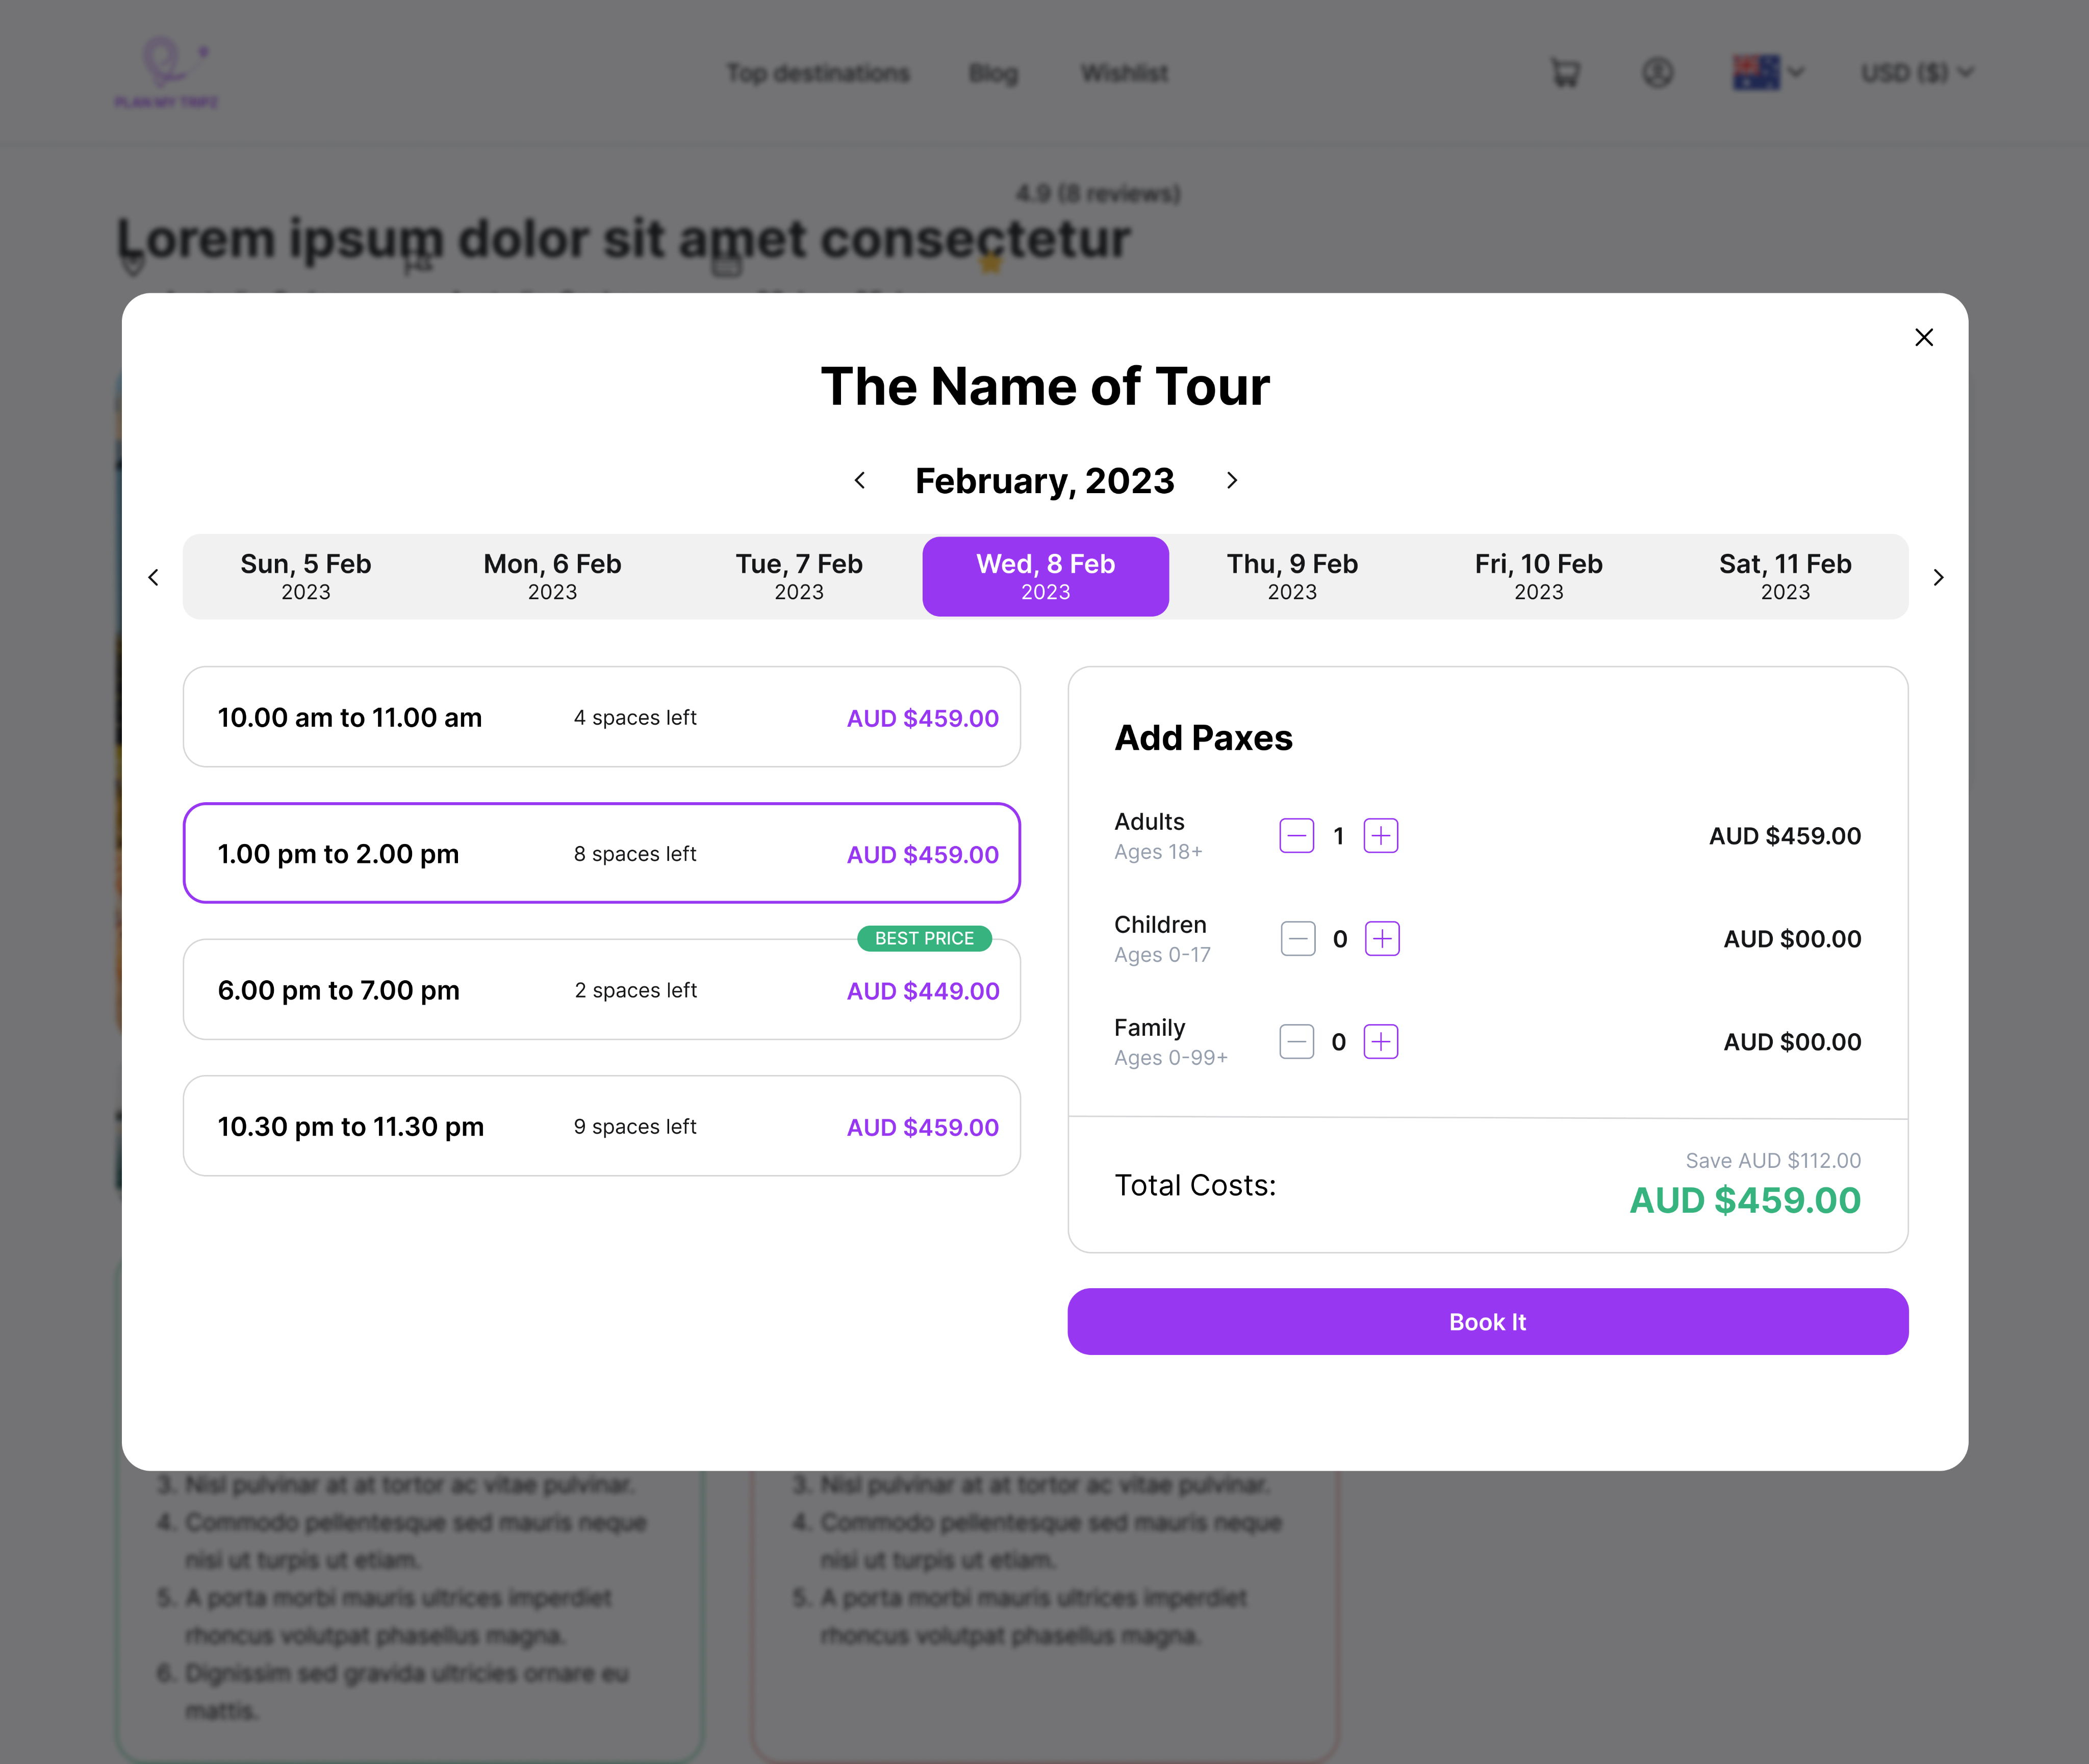Viewport: 2089px width, 1764px height.
Task: Click the Children minus icon
Action: pos(1297,938)
